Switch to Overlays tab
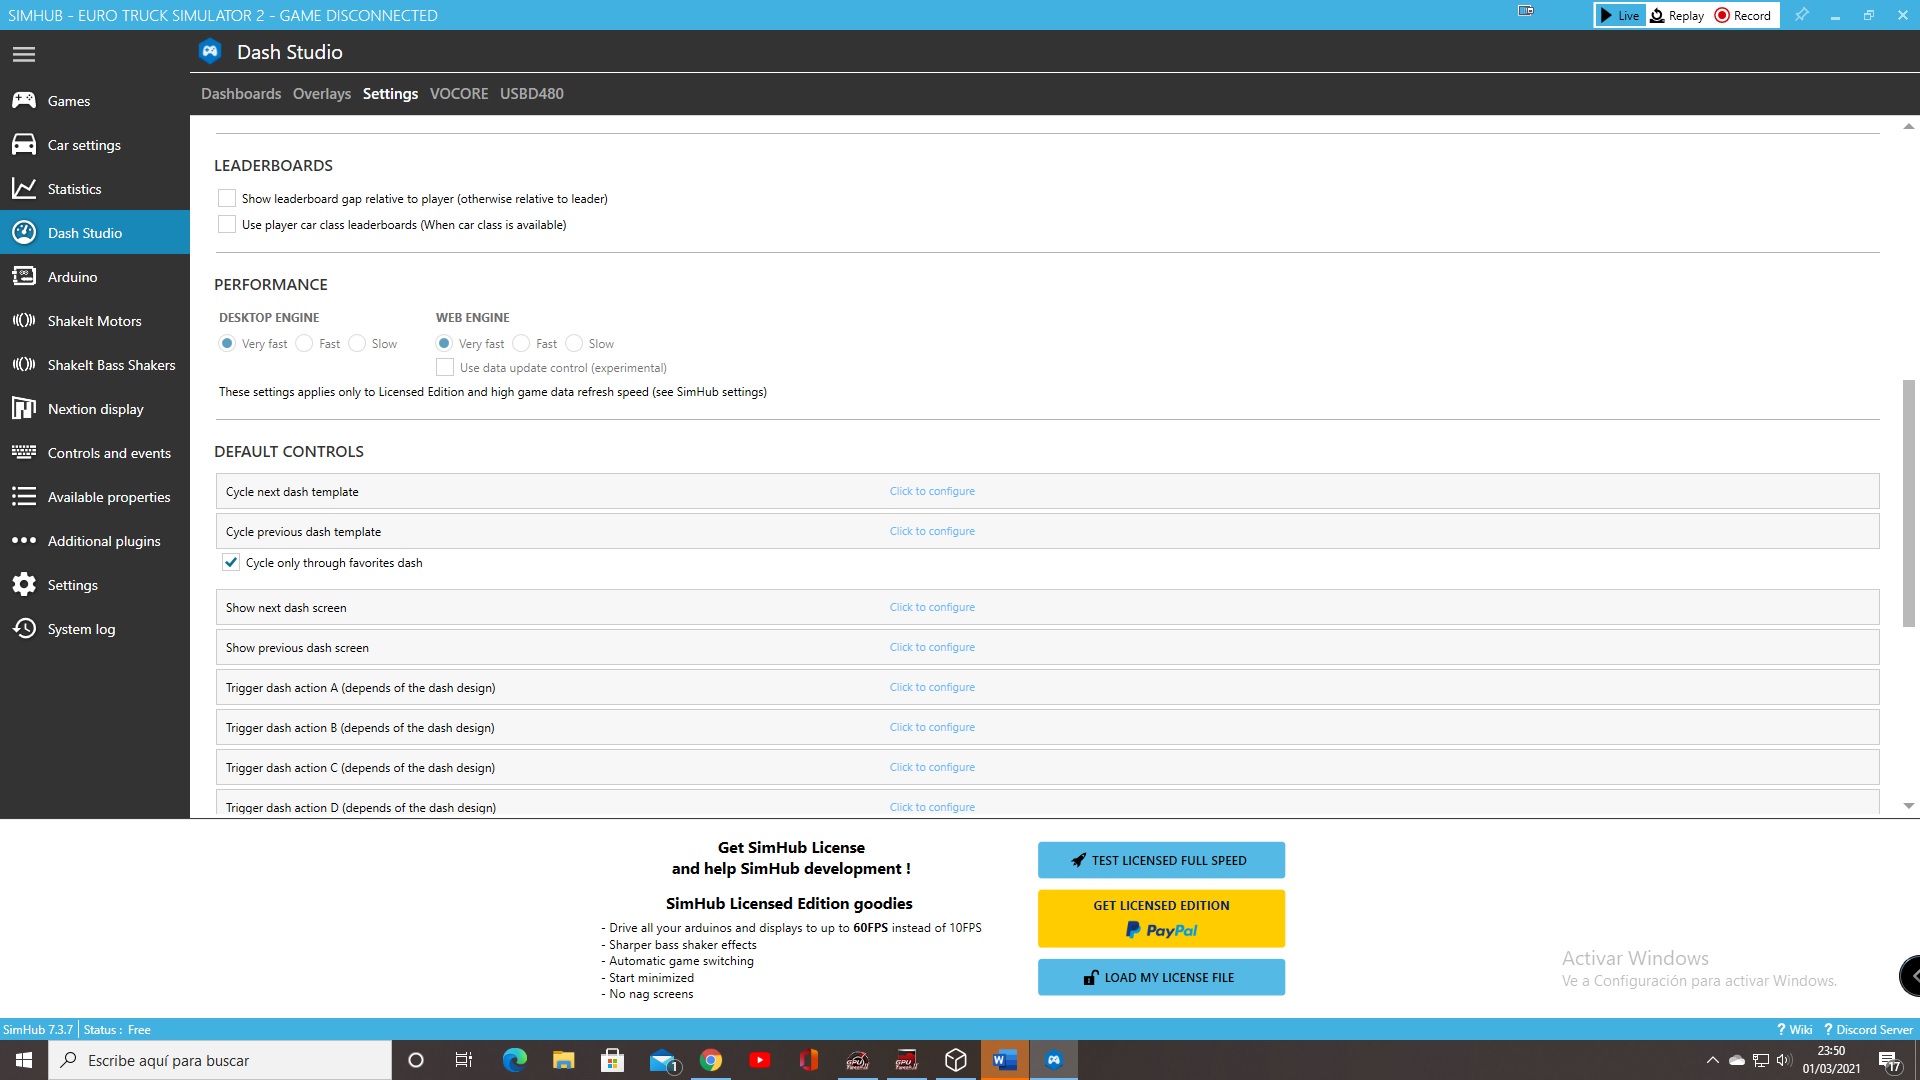The height and width of the screenshot is (1080, 1920). coord(322,93)
